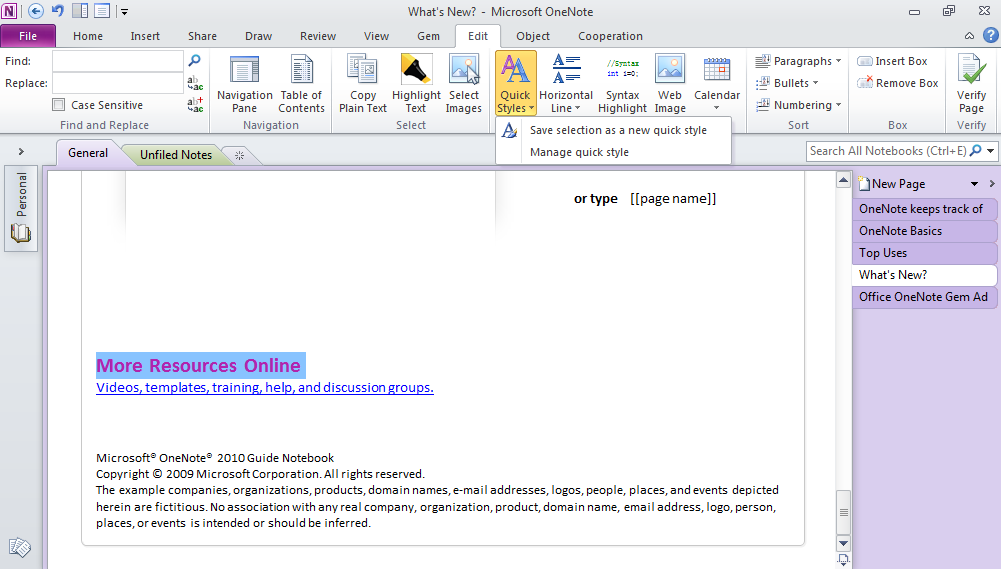Open the Top Uses page
Screen dimensions: 1001x569
pyautogui.click(x=924, y=253)
